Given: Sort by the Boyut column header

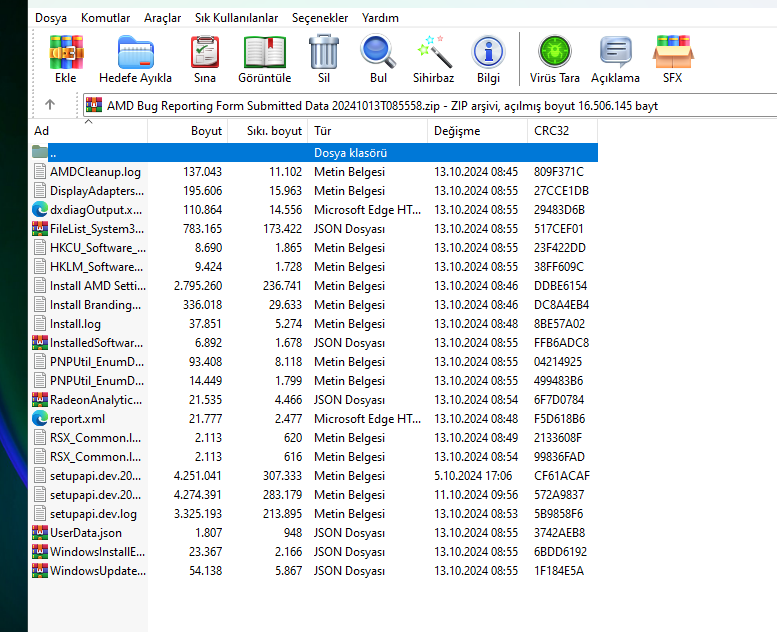Looking at the screenshot, I should tap(188, 131).
